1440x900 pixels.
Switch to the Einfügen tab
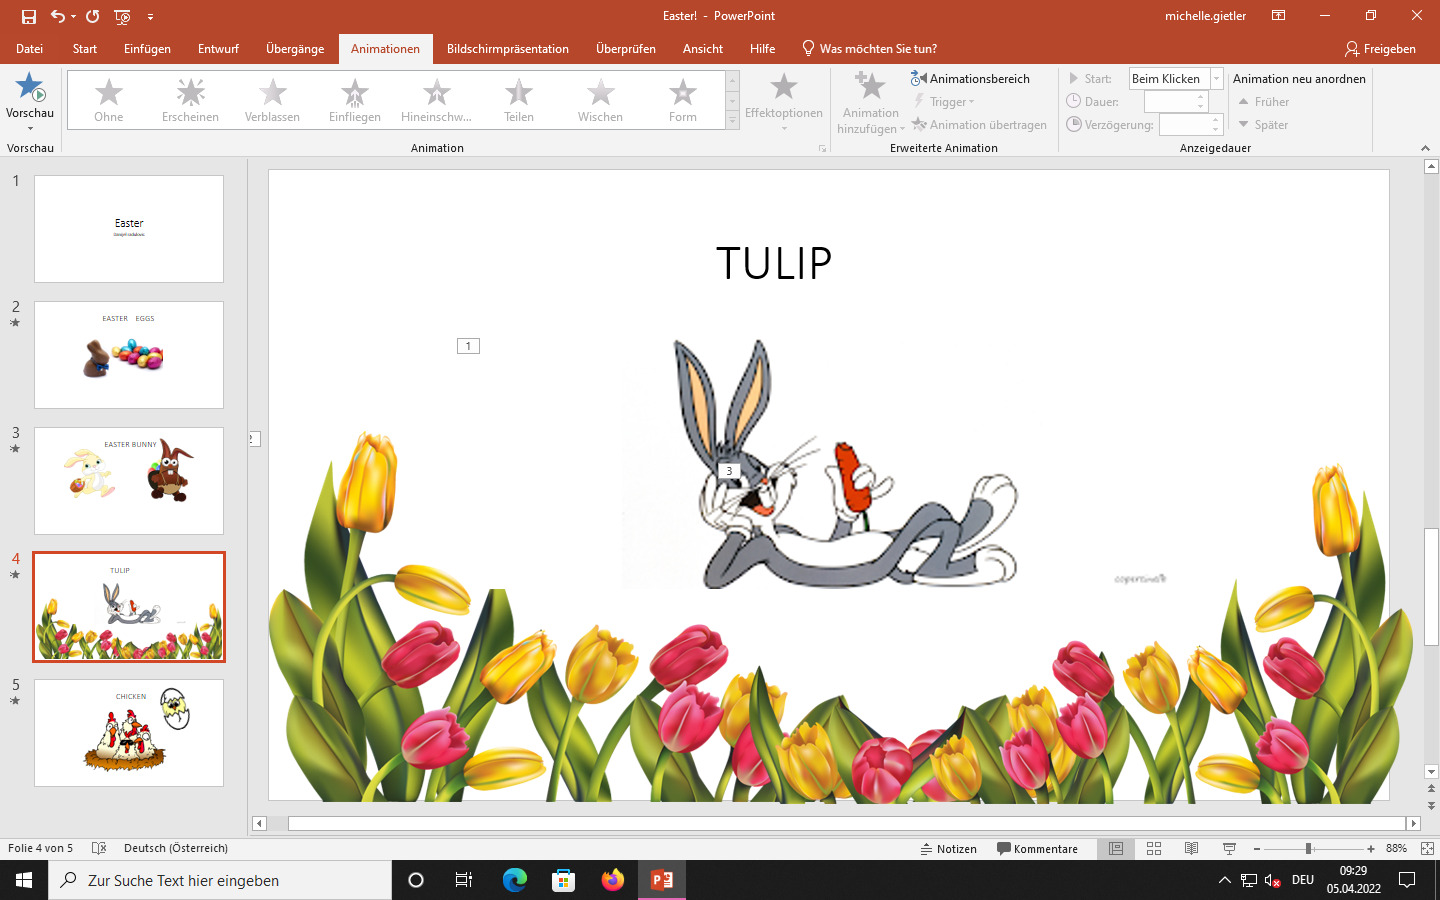(x=147, y=48)
